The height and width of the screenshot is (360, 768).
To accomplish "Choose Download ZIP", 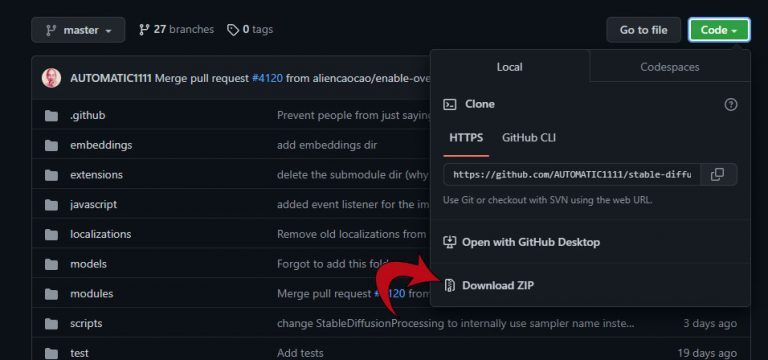I will click(x=498, y=285).
